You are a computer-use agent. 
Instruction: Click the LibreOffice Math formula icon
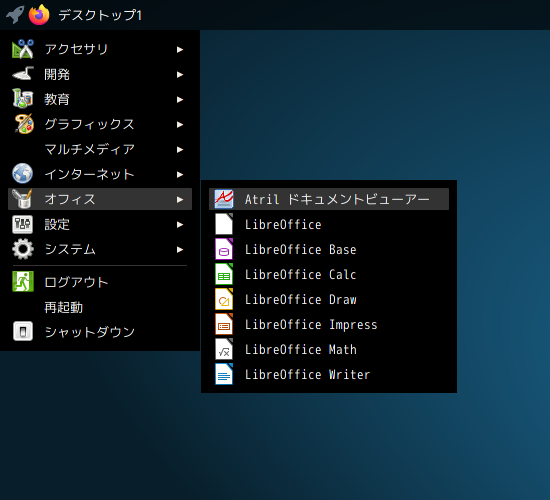[x=224, y=349]
